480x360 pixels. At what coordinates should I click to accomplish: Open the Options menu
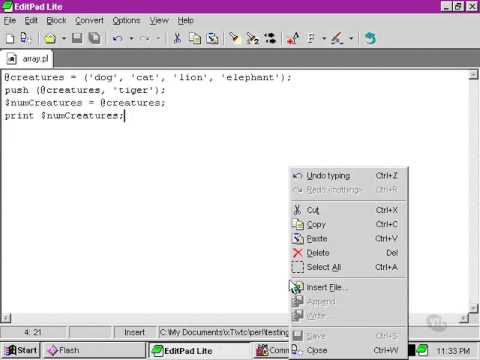tap(126, 21)
